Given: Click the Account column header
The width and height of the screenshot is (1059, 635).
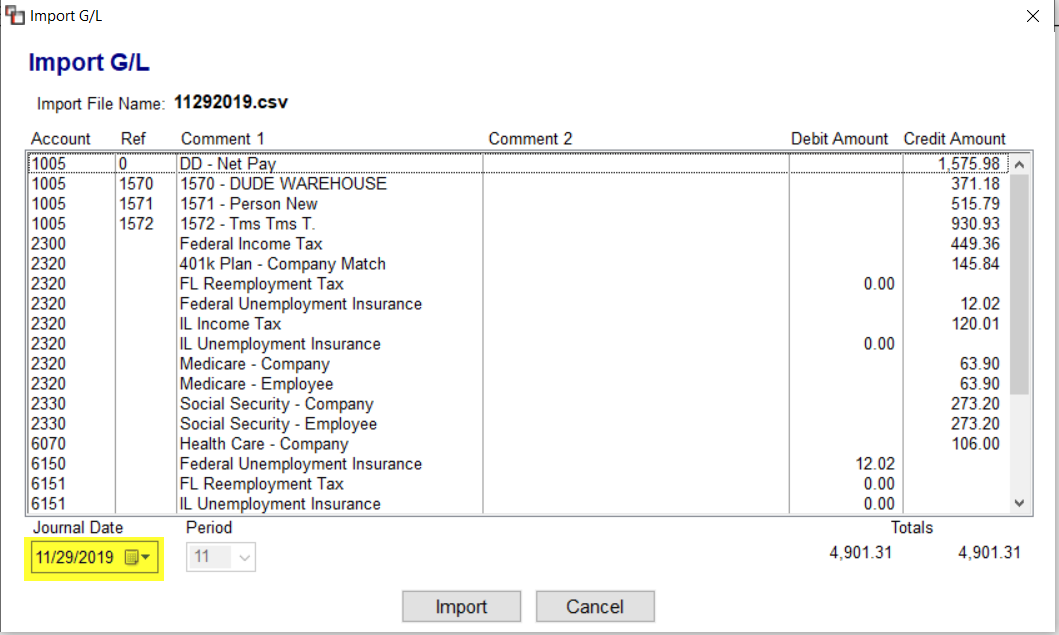Looking at the screenshot, I should 61,138.
